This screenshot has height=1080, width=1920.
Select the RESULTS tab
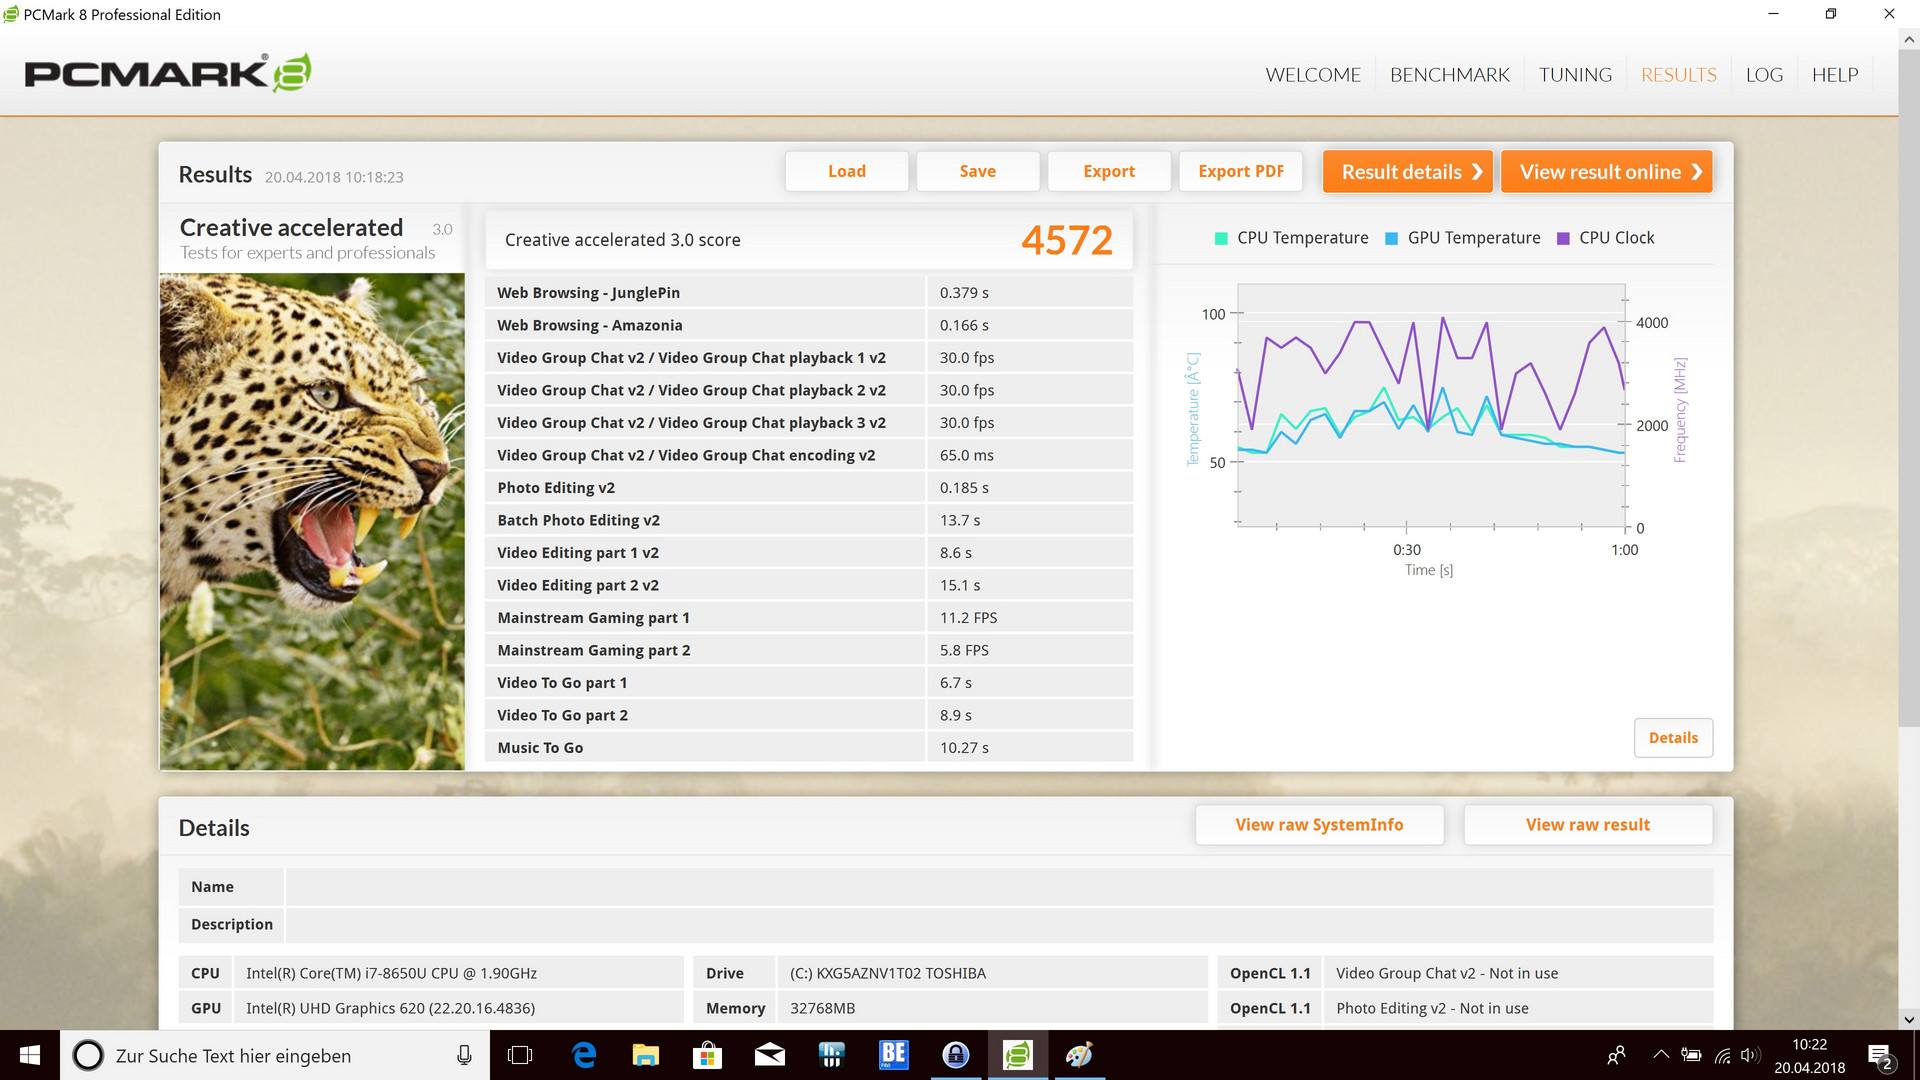[x=1679, y=75]
